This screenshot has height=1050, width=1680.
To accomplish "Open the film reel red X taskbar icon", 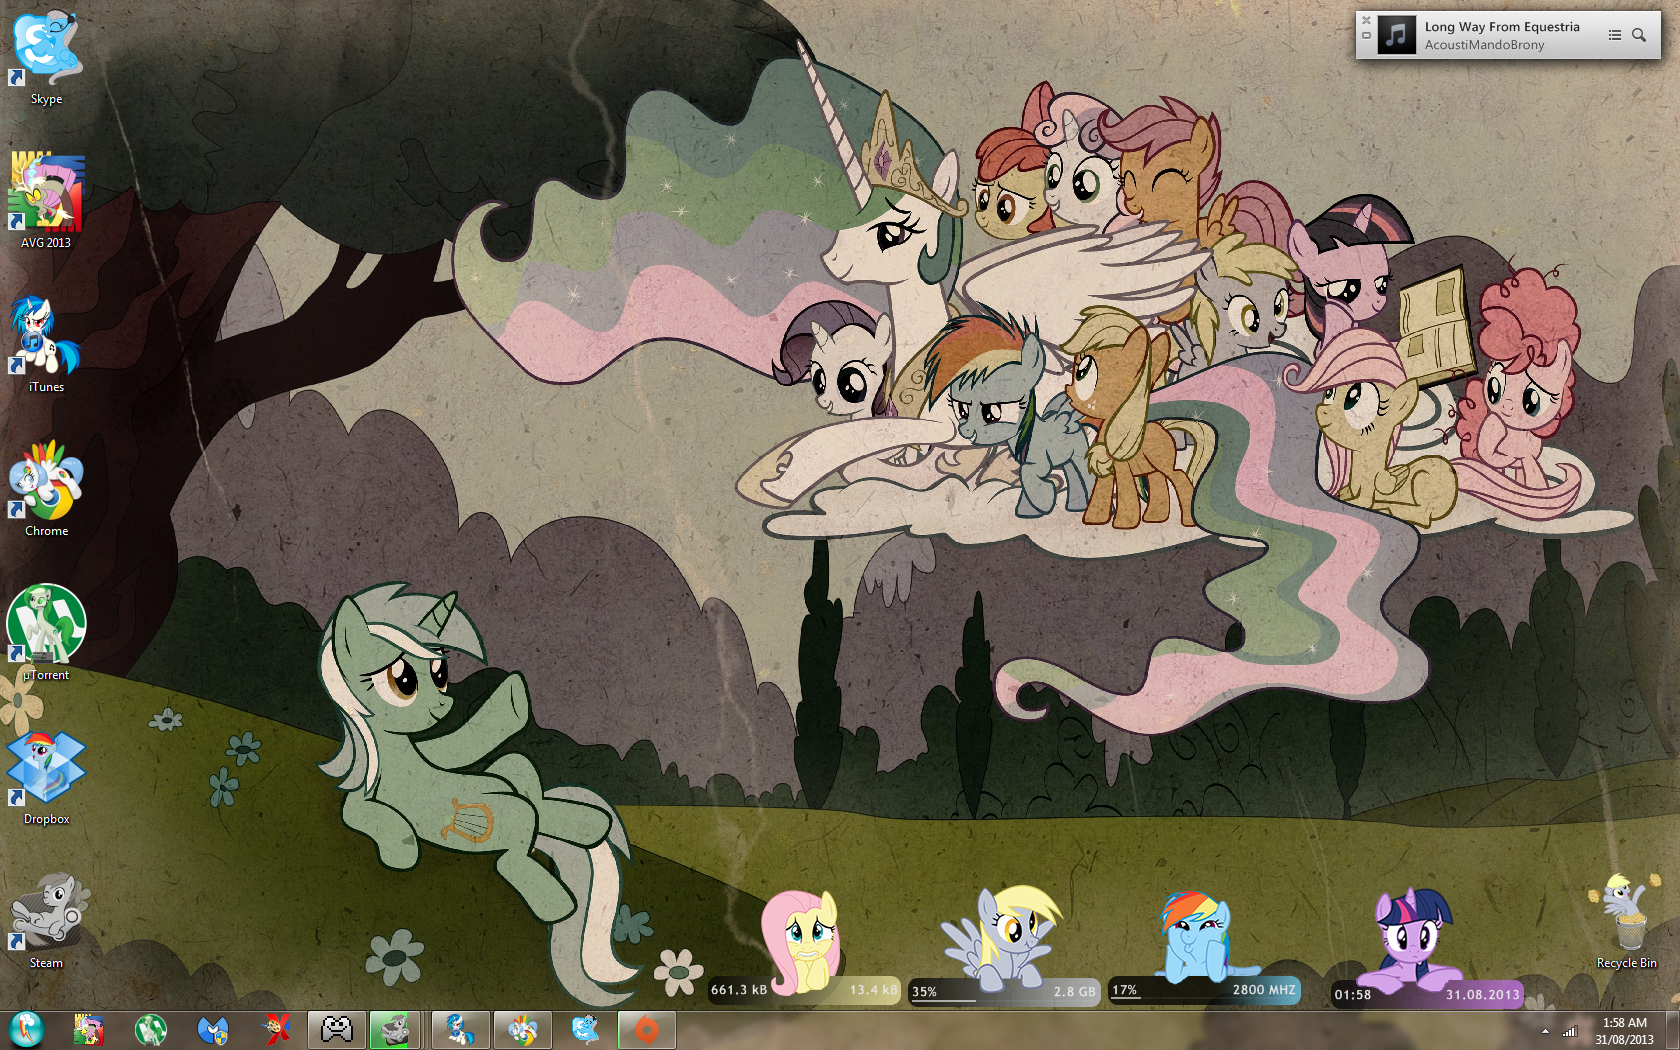I will point(276,1029).
